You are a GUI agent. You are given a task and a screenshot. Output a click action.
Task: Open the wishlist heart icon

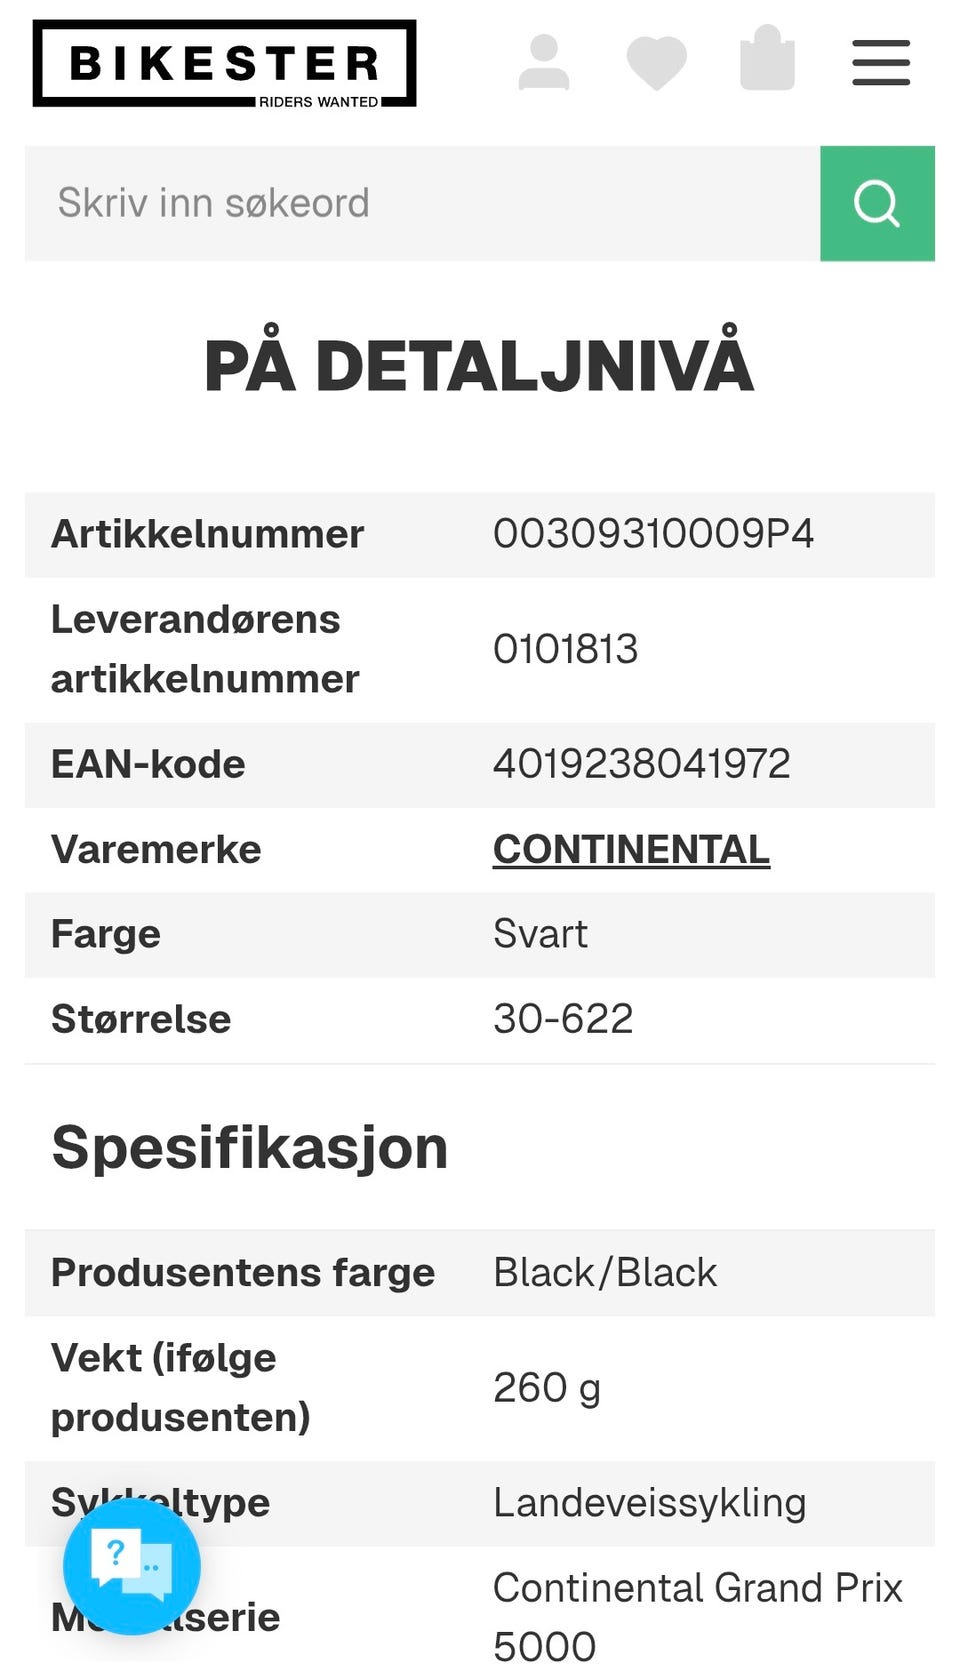[x=656, y=63]
